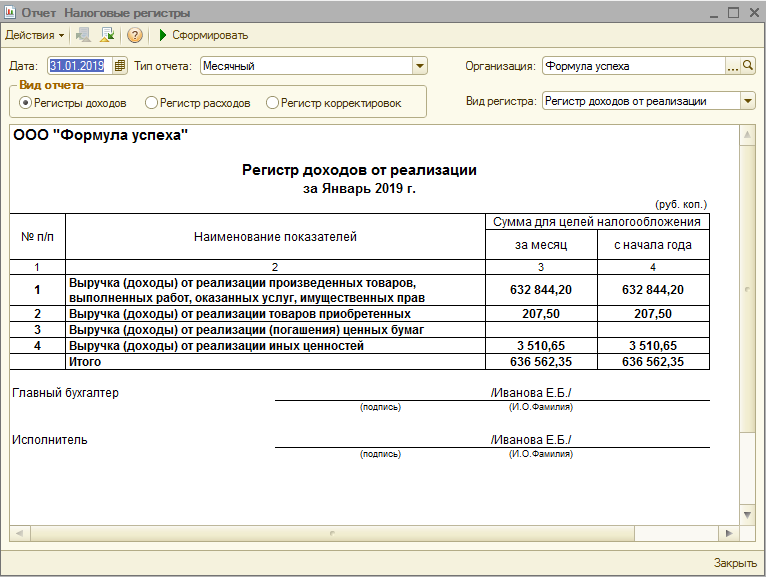Open the Действия menu
Viewport: 766px width, 577px height.
click(34, 35)
